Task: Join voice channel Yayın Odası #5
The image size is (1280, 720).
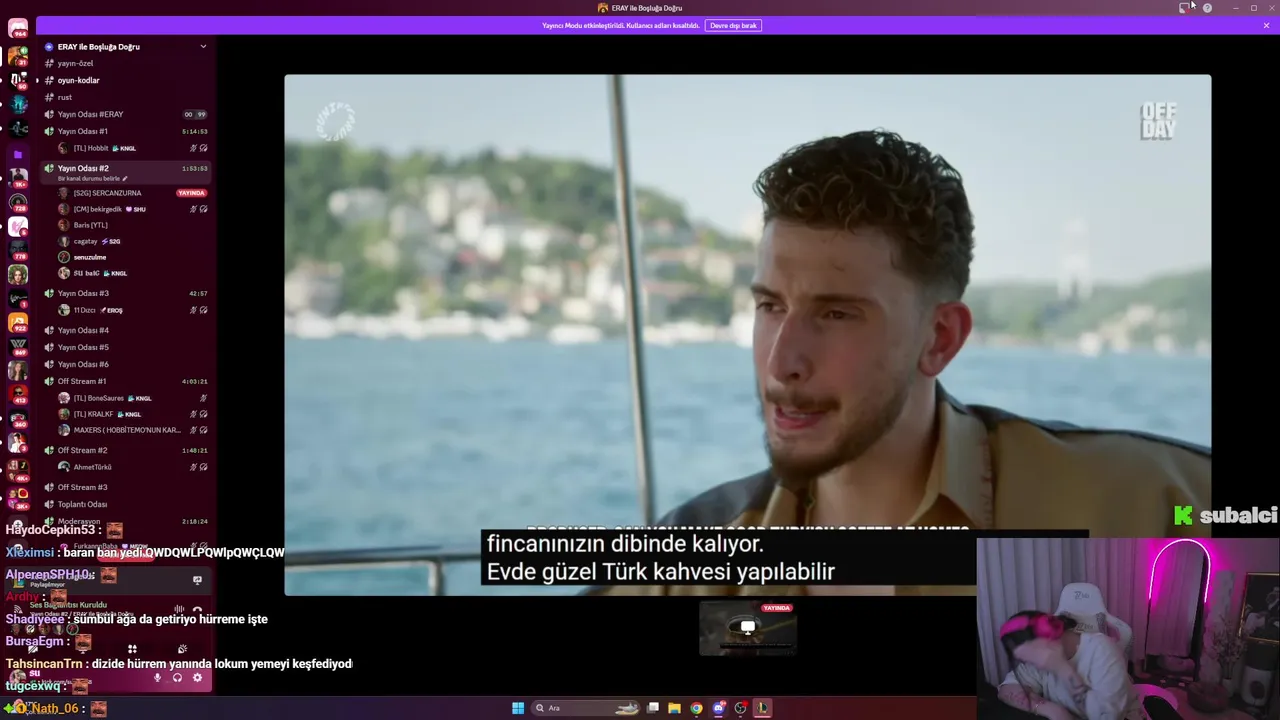Action: tap(125, 347)
